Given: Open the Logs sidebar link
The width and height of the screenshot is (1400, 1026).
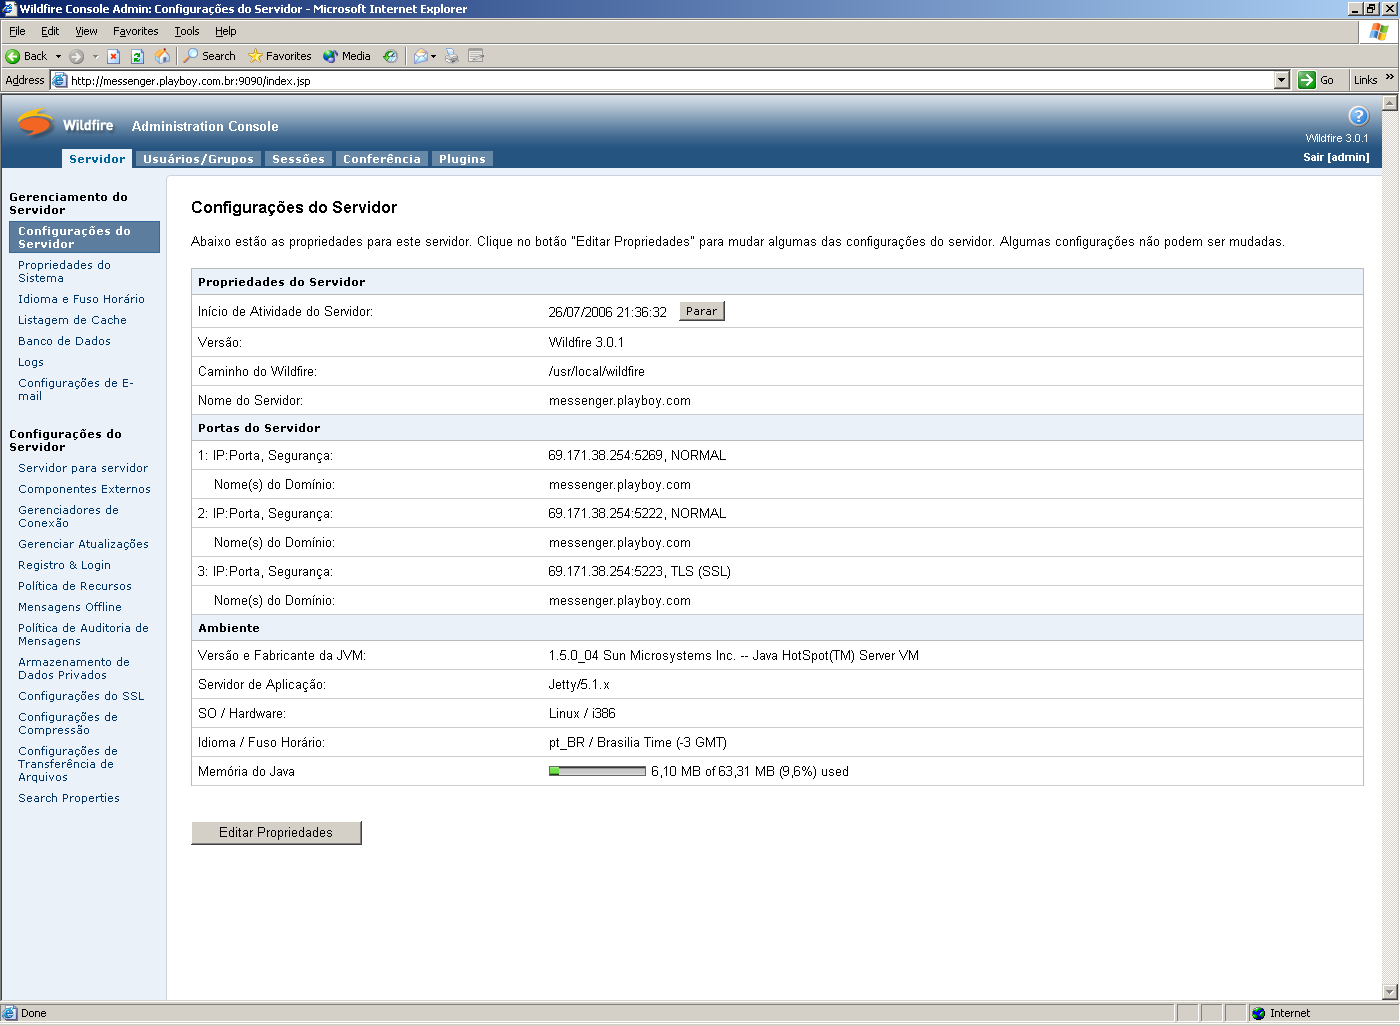Looking at the screenshot, I should pyautogui.click(x=31, y=362).
